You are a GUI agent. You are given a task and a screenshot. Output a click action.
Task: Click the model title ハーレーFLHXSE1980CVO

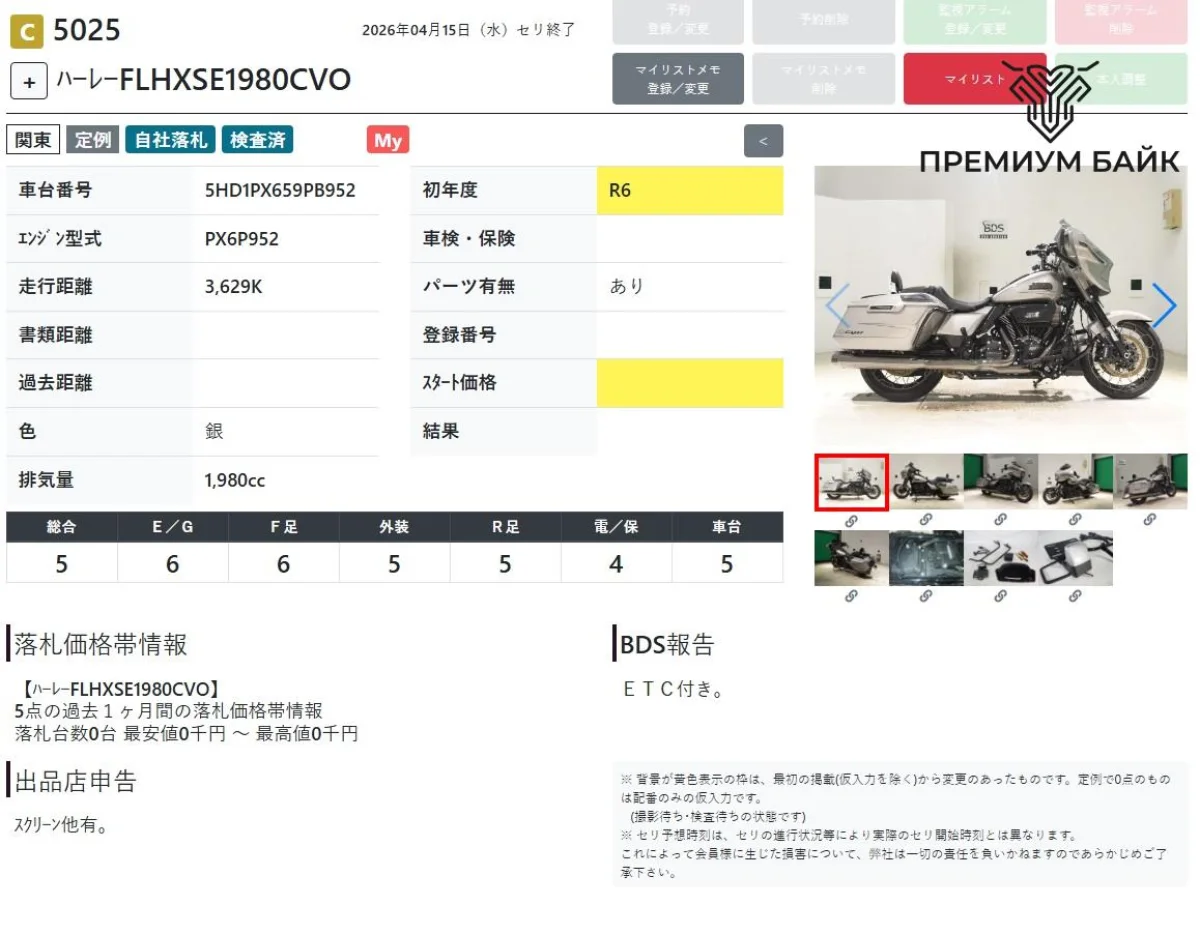[x=204, y=81]
